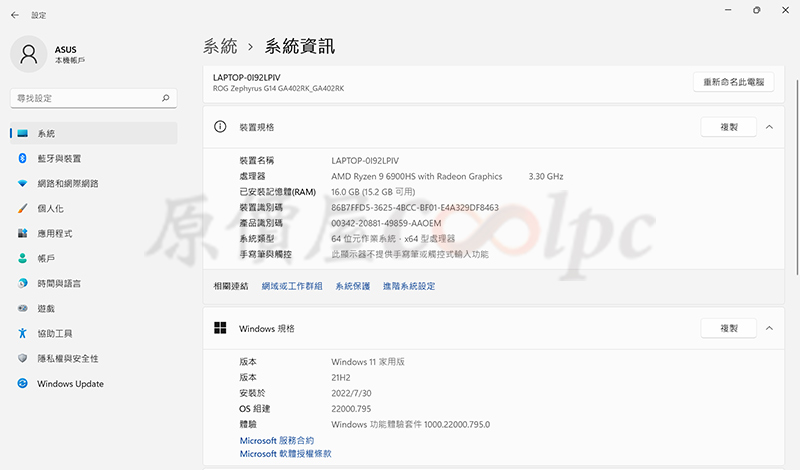This screenshot has height=470, width=800.
Task: Click the Bluetooth icon beside 藍牙與裝置
Action: 22,158
